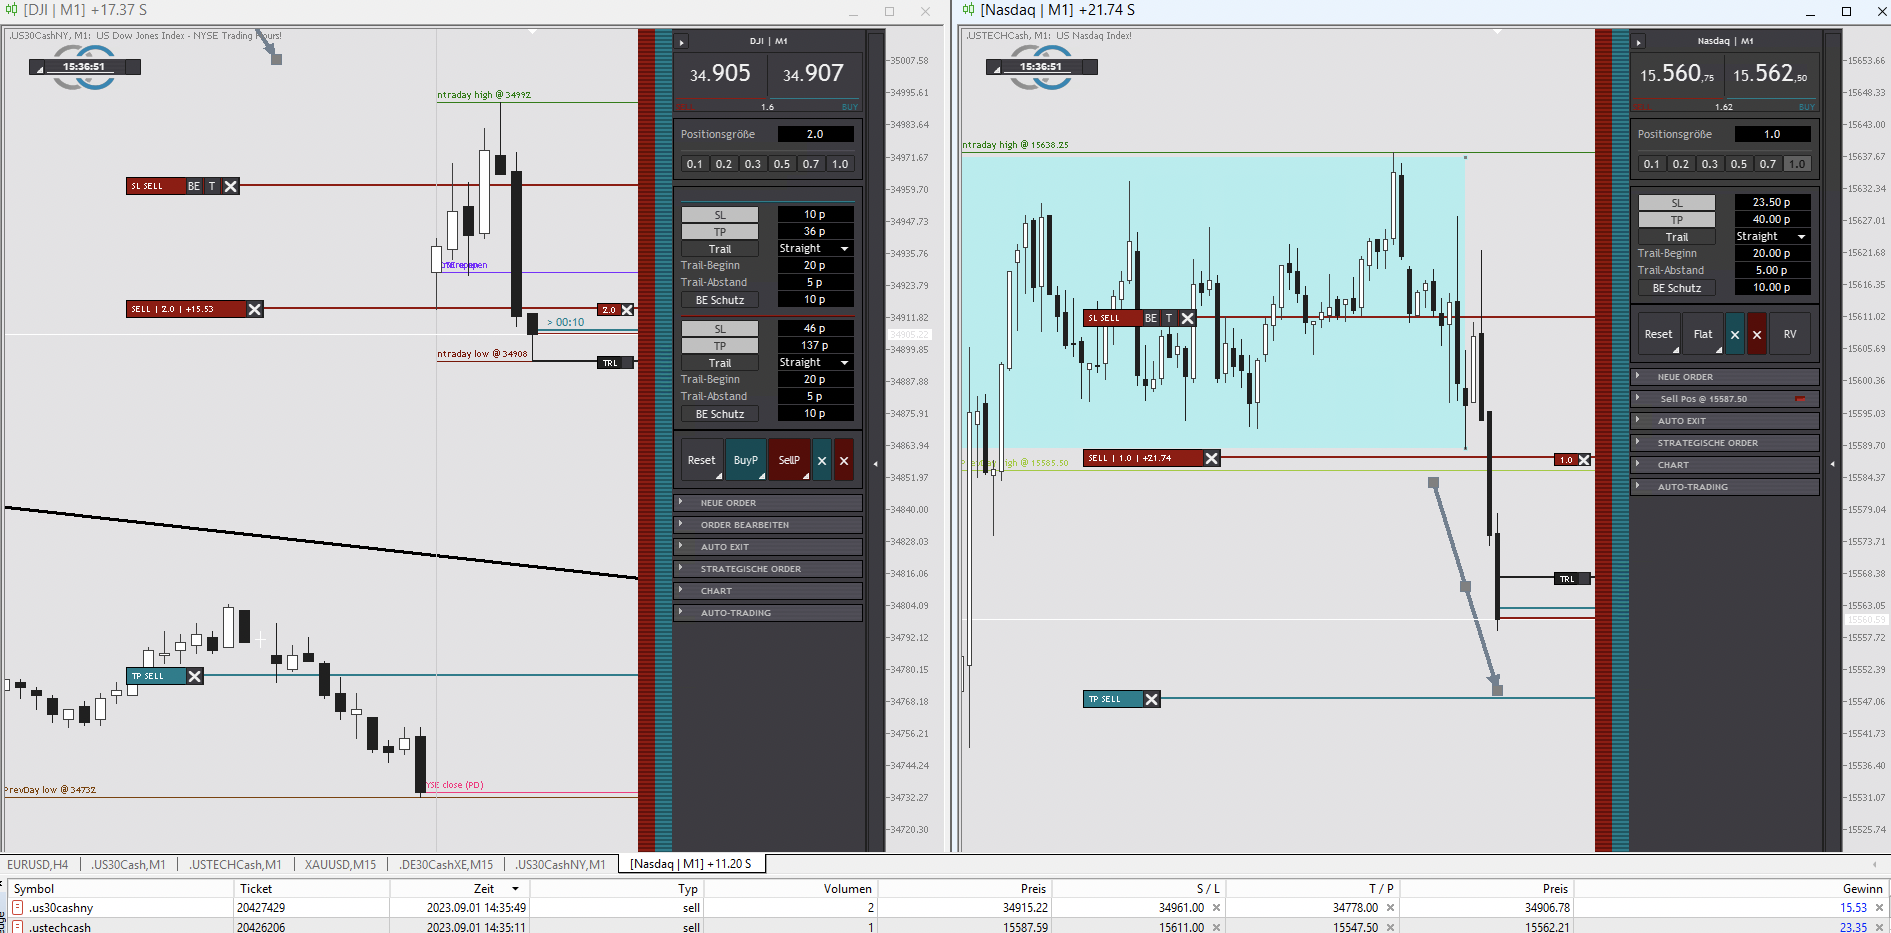Click the teal X button in DJI panel
1891x933 pixels.
[x=822, y=460]
